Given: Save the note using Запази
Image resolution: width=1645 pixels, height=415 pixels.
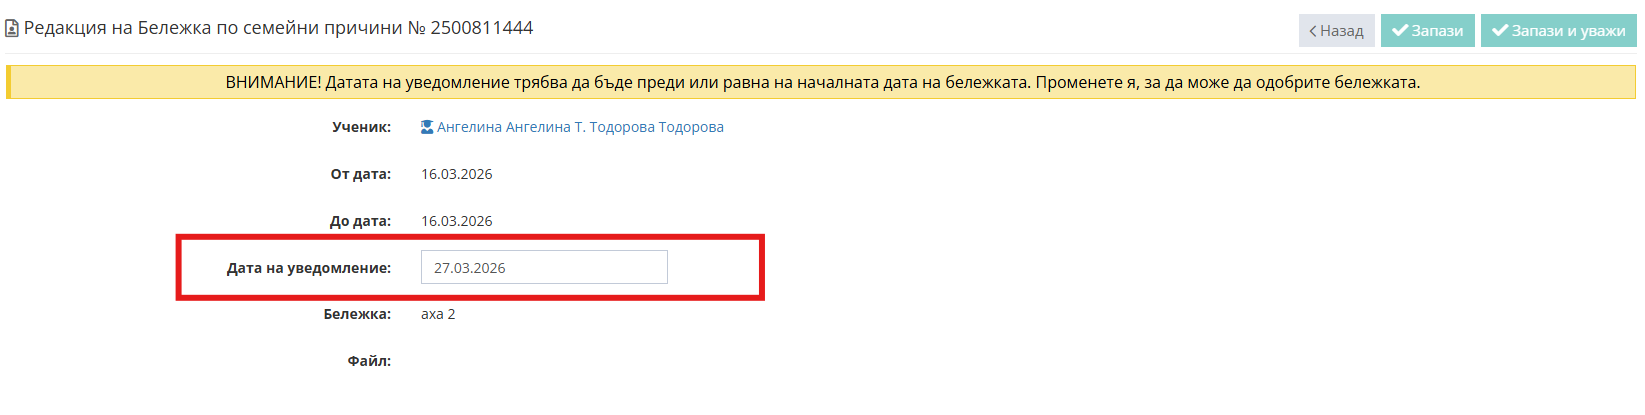Looking at the screenshot, I should (1428, 31).
